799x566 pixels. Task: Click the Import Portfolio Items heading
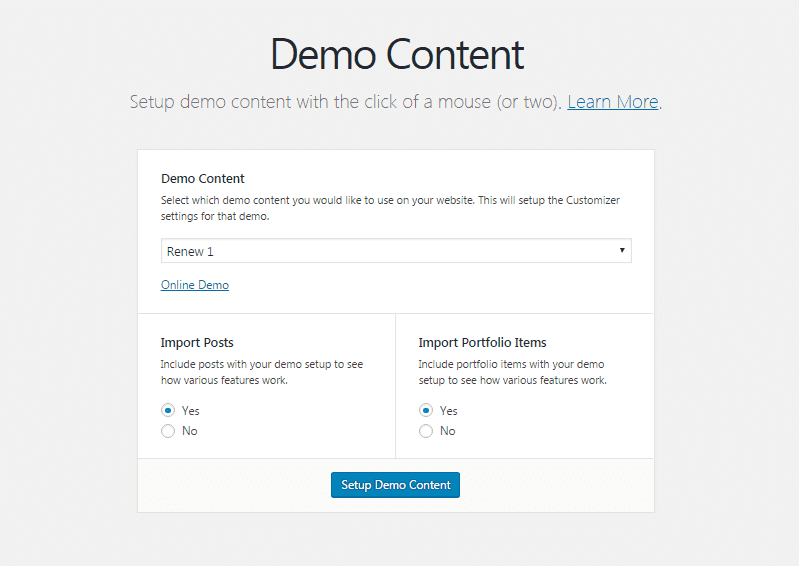coord(482,343)
